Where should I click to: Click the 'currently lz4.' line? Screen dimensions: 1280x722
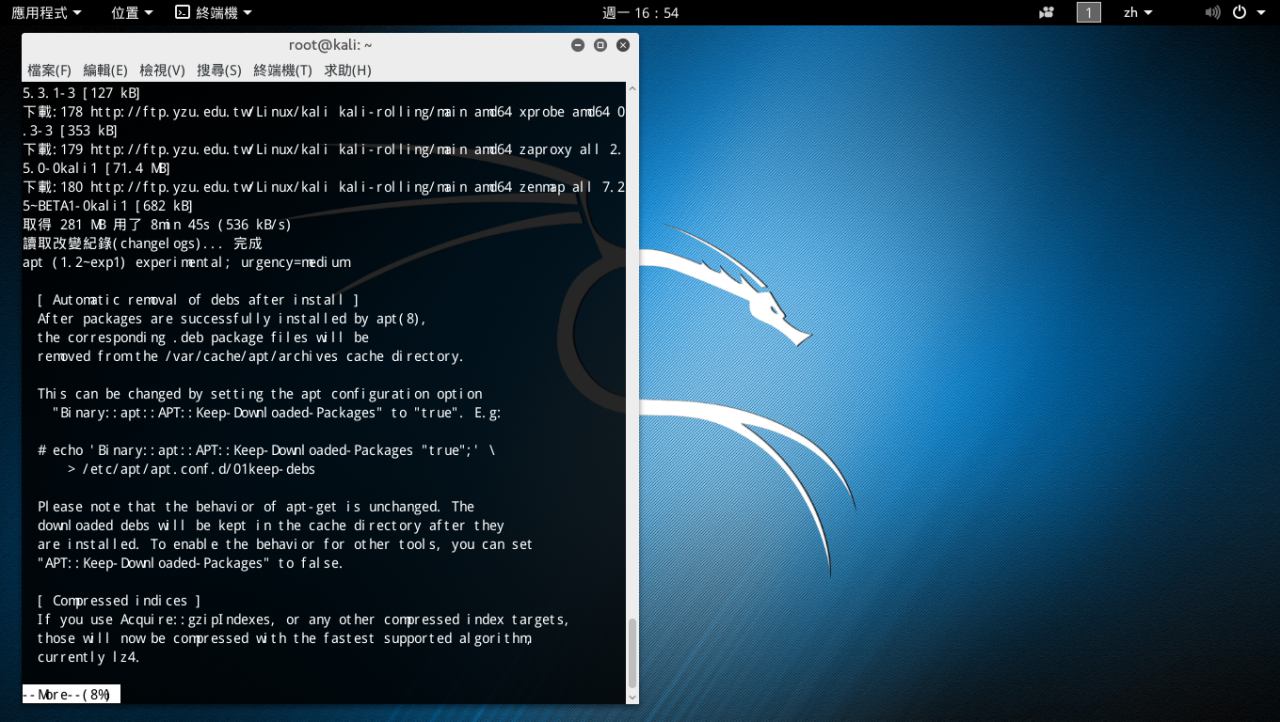89,658
